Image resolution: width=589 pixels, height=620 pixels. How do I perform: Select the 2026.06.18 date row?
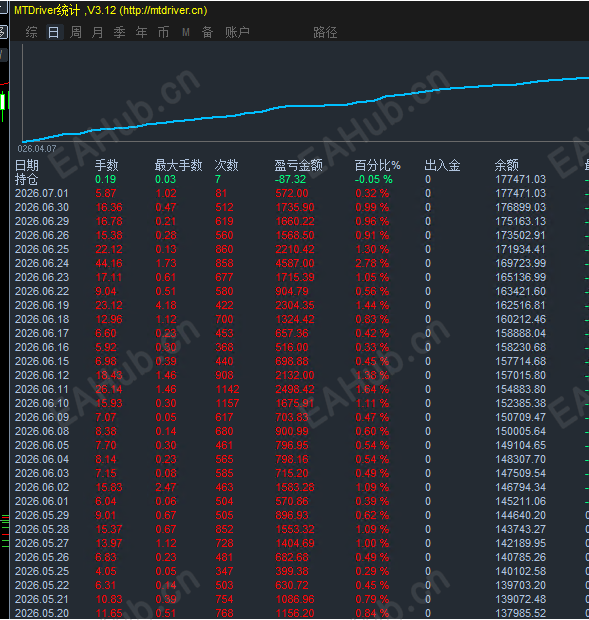[x=42, y=319]
